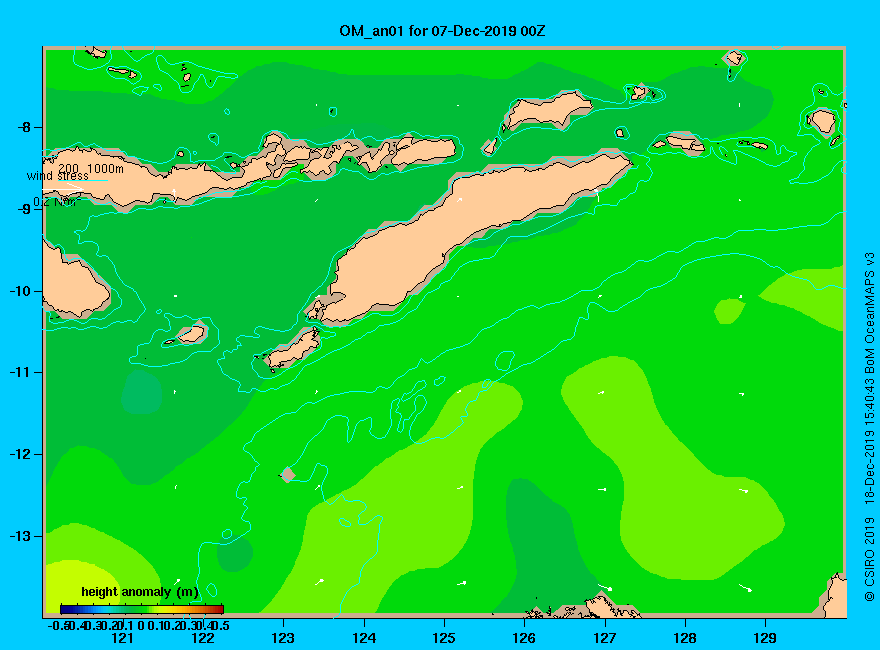The height and width of the screenshot is (650, 880).
Task: Click the latitude label "-13"
Action: pyautogui.click(x=20, y=536)
